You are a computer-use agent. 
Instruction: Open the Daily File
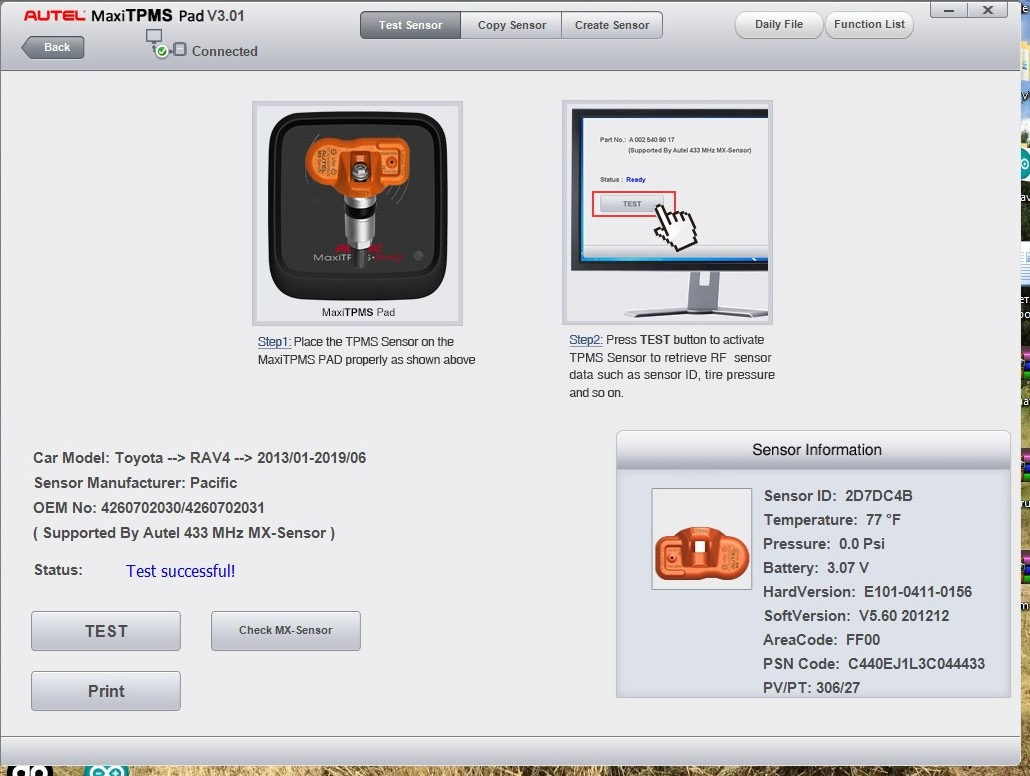coord(778,24)
